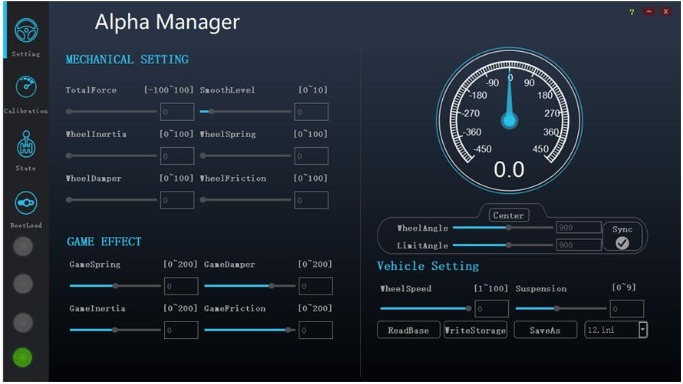Click the WheelFriction value field
This screenshot has width=683, height=384.
(311, 200)
